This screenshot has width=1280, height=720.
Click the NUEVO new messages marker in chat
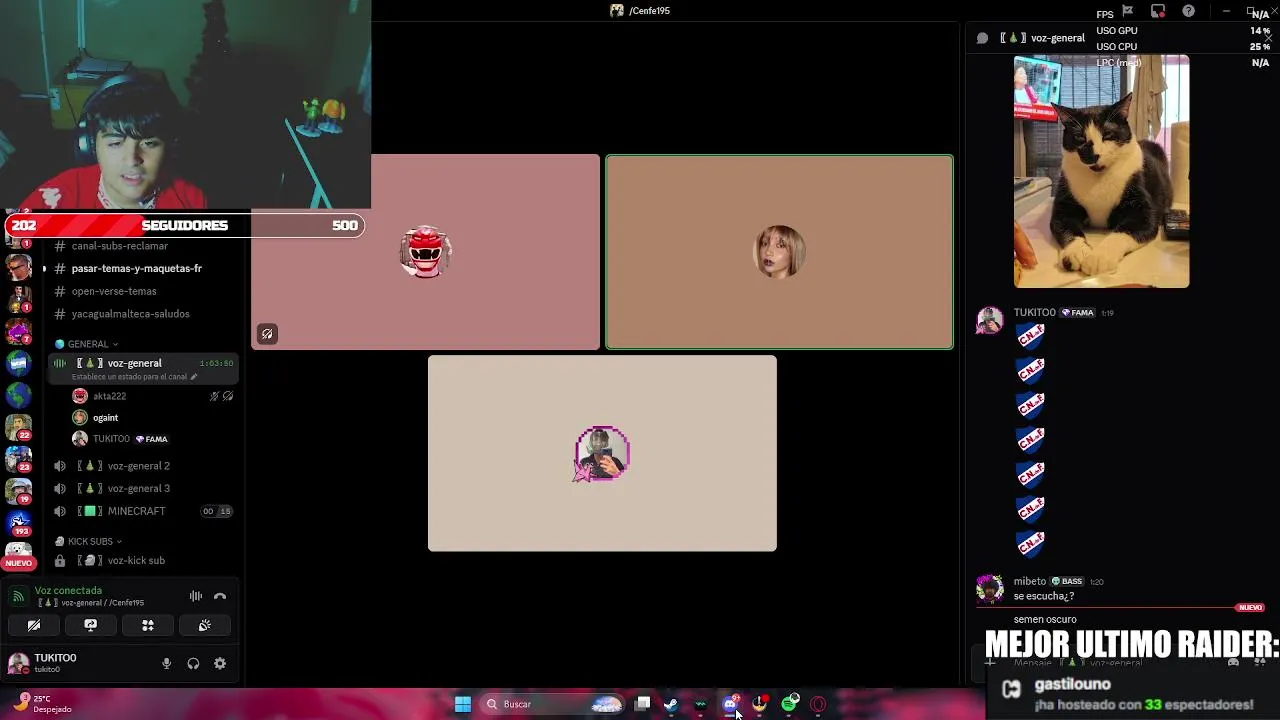point(1250,607)
